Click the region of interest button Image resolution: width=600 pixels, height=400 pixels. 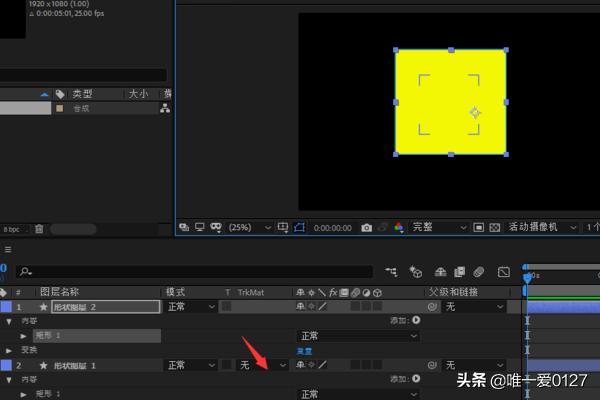478,228
